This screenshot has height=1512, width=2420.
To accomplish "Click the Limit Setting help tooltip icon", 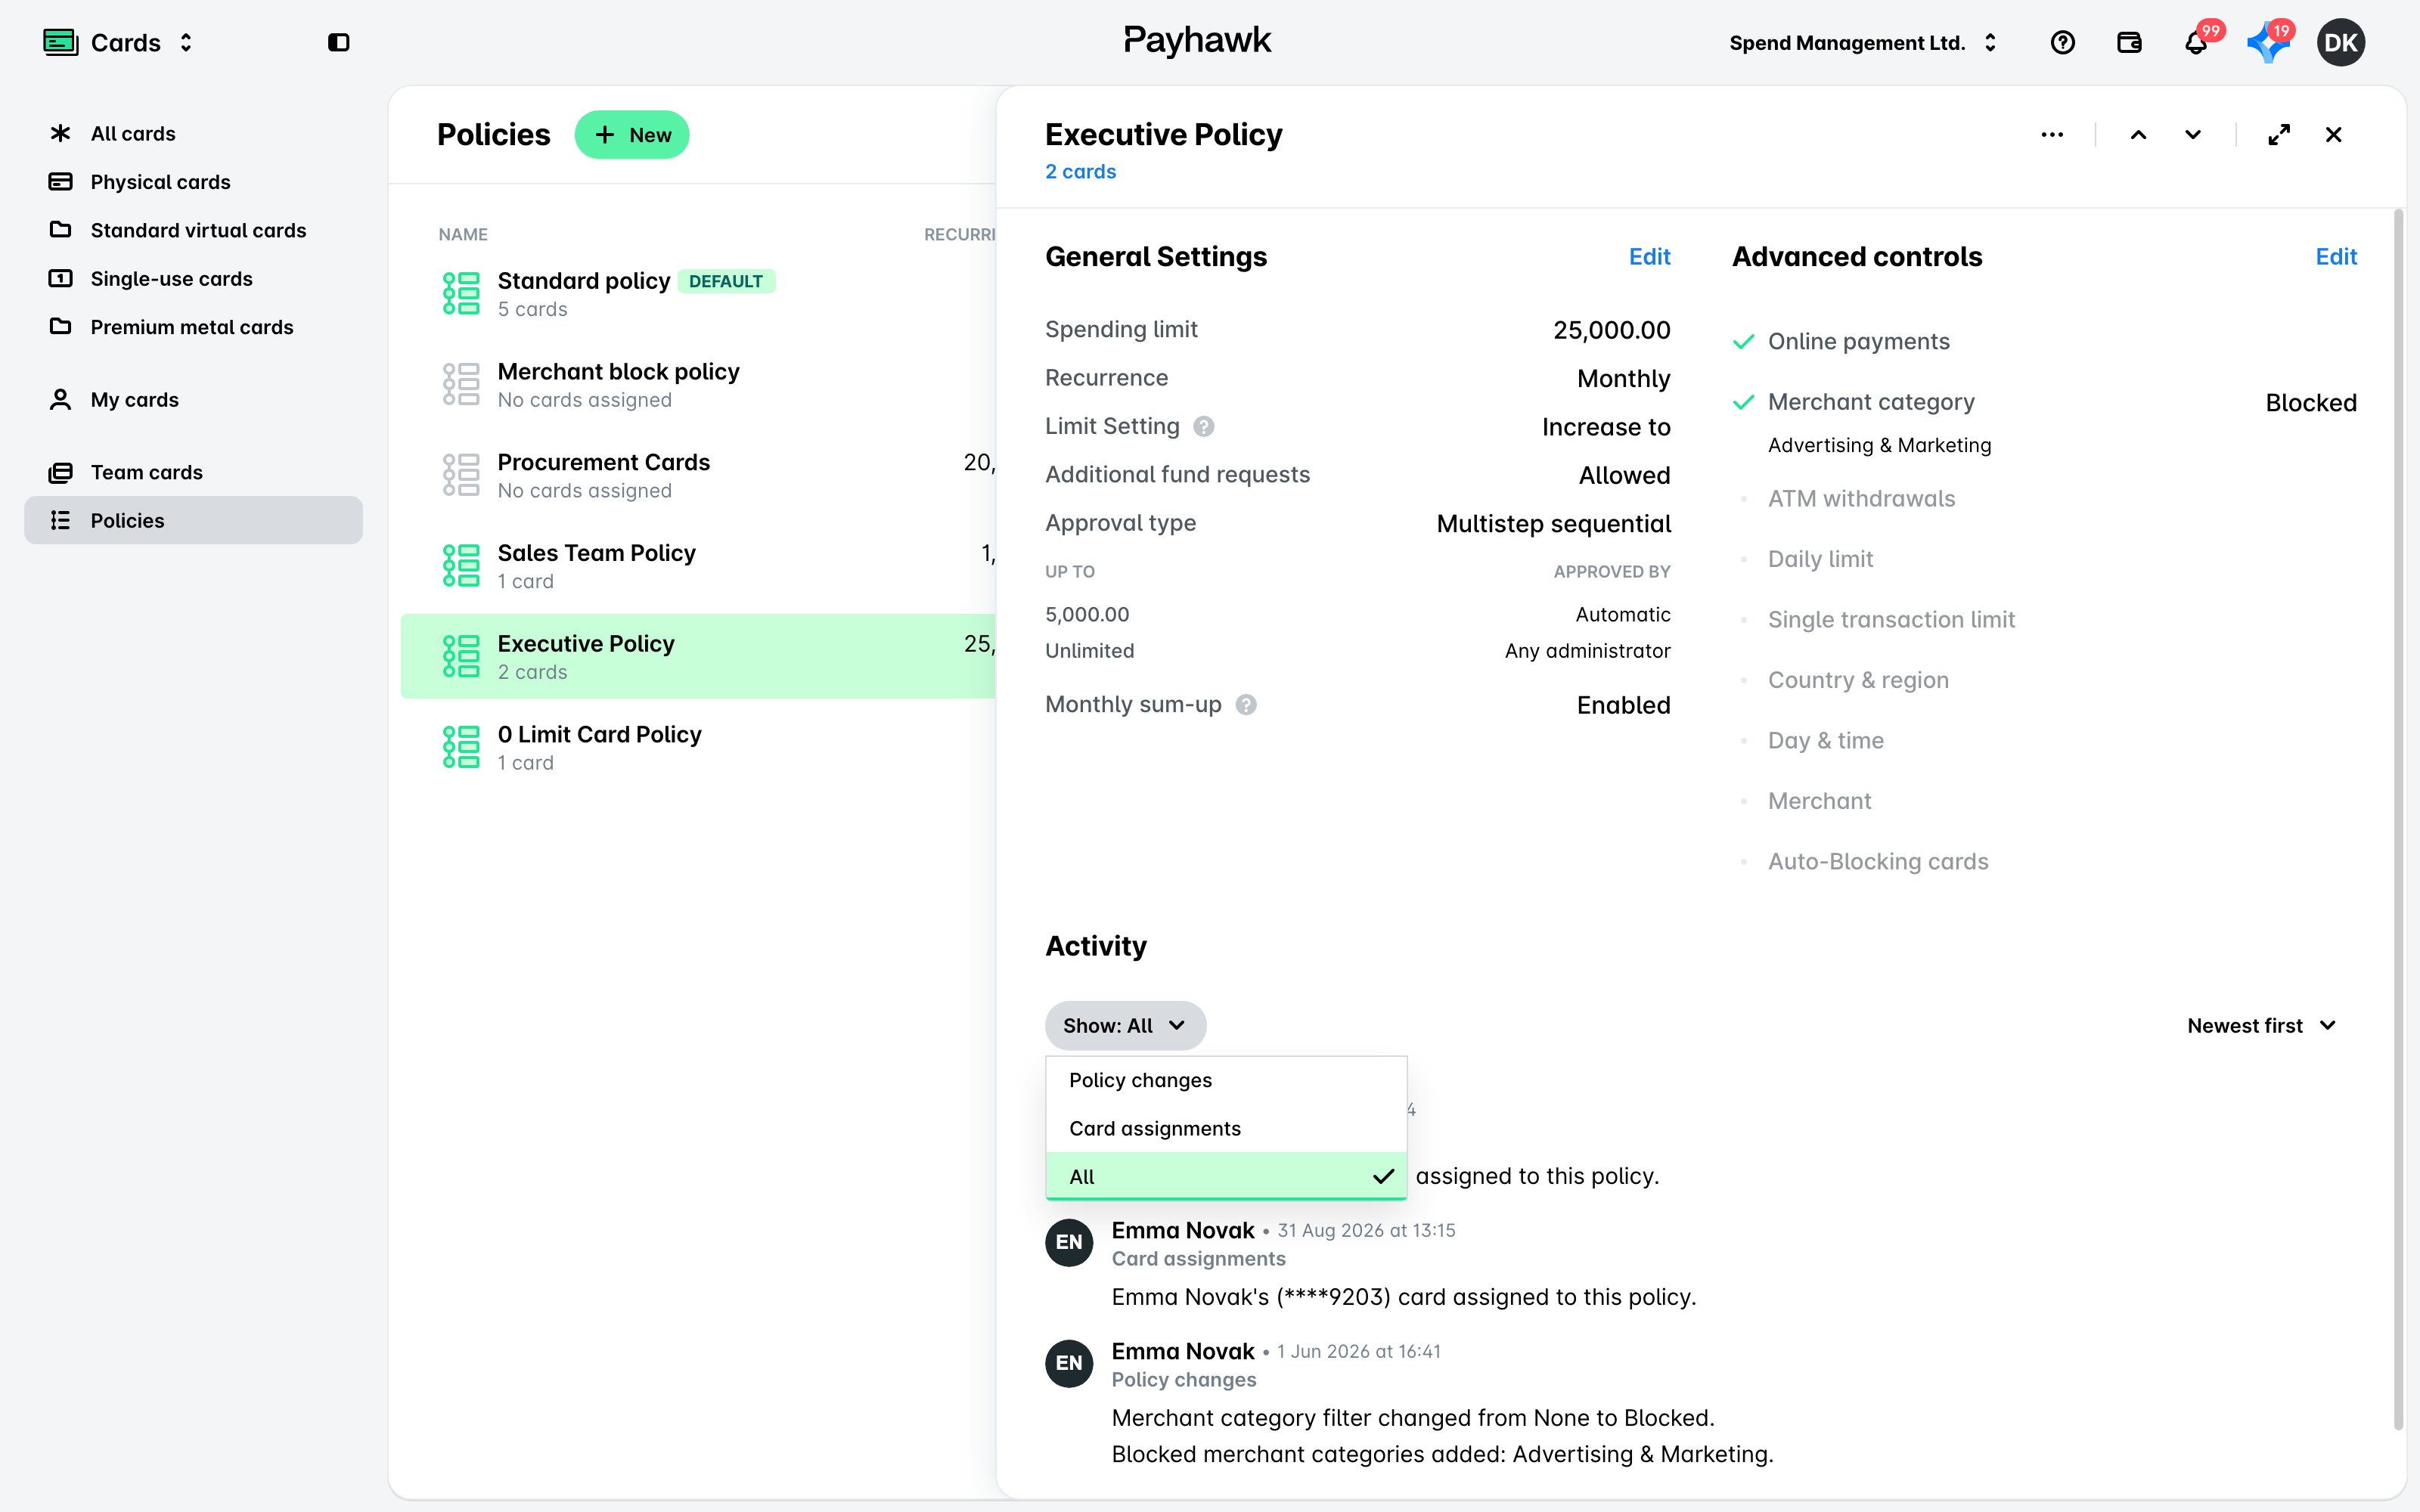I will tap(1204, 426).
